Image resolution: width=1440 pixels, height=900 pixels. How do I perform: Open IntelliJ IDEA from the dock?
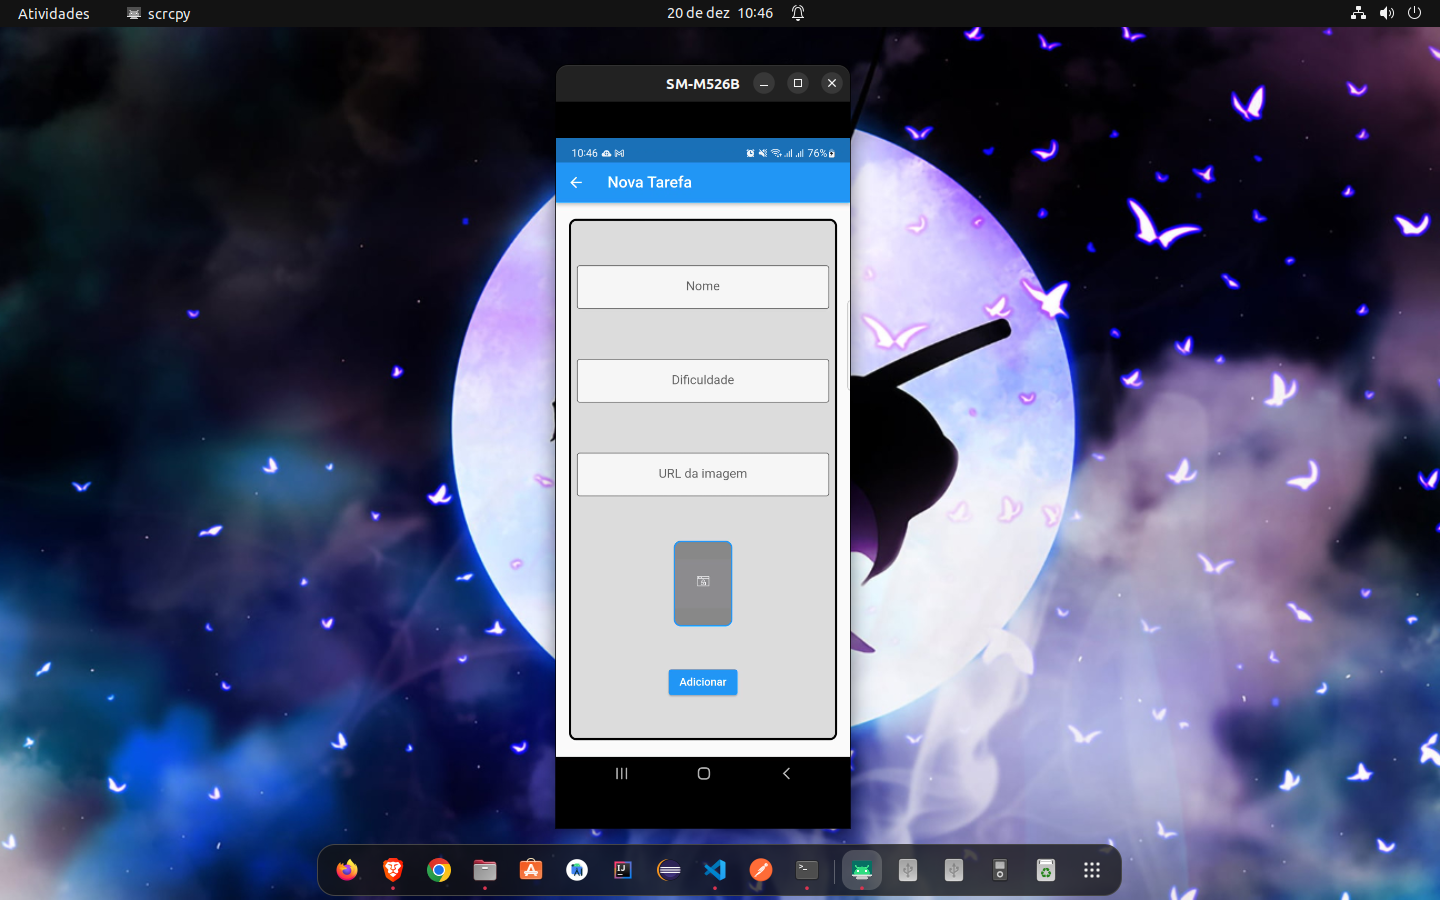click(623, 870)
